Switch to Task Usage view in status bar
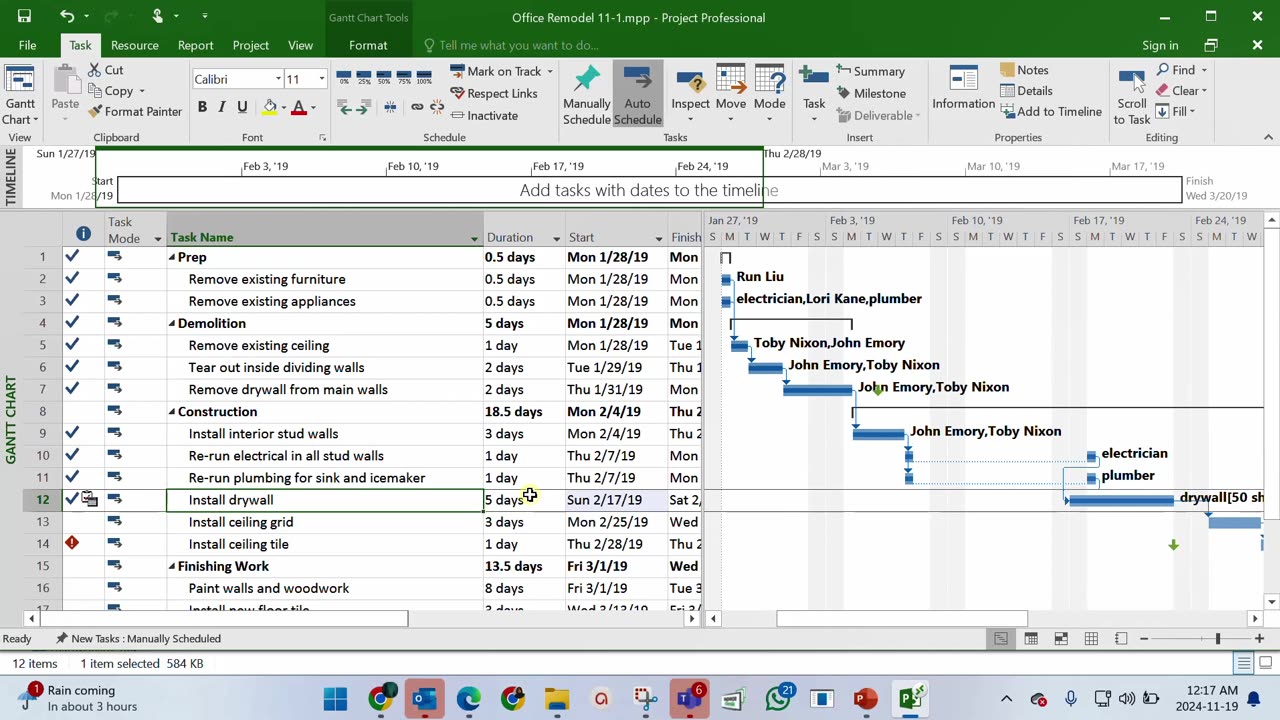 1031,638
